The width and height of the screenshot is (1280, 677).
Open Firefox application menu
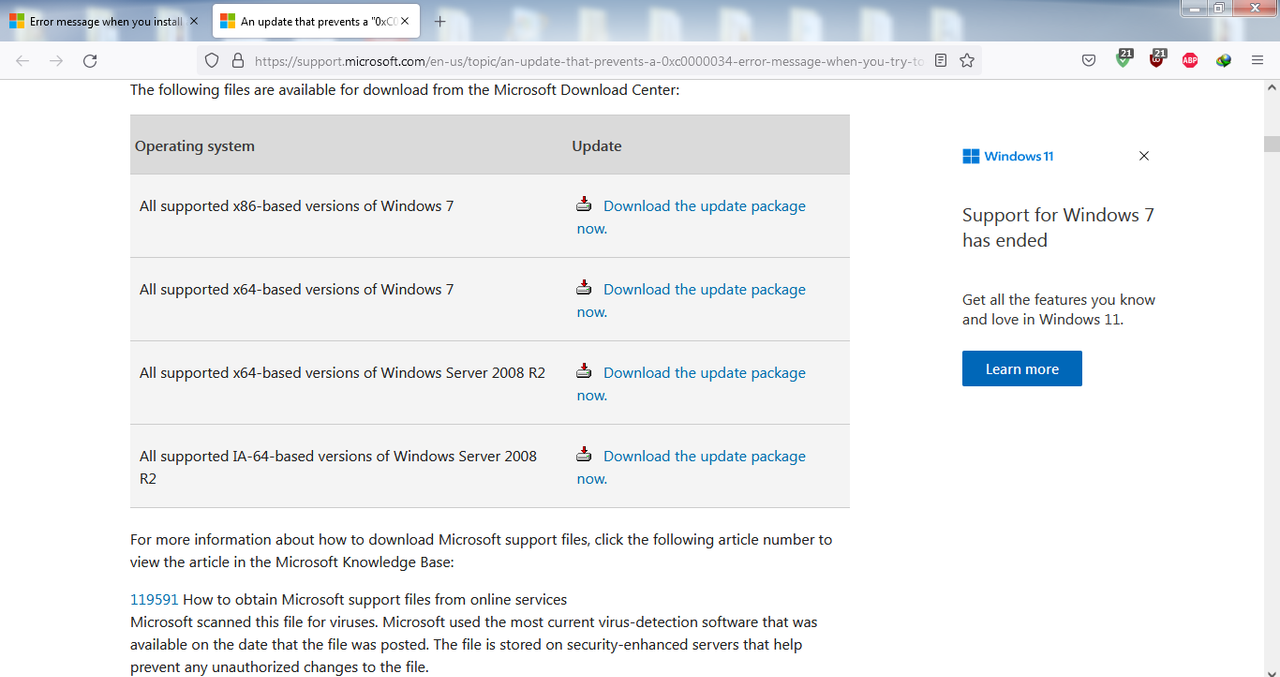pos(1258,61)
